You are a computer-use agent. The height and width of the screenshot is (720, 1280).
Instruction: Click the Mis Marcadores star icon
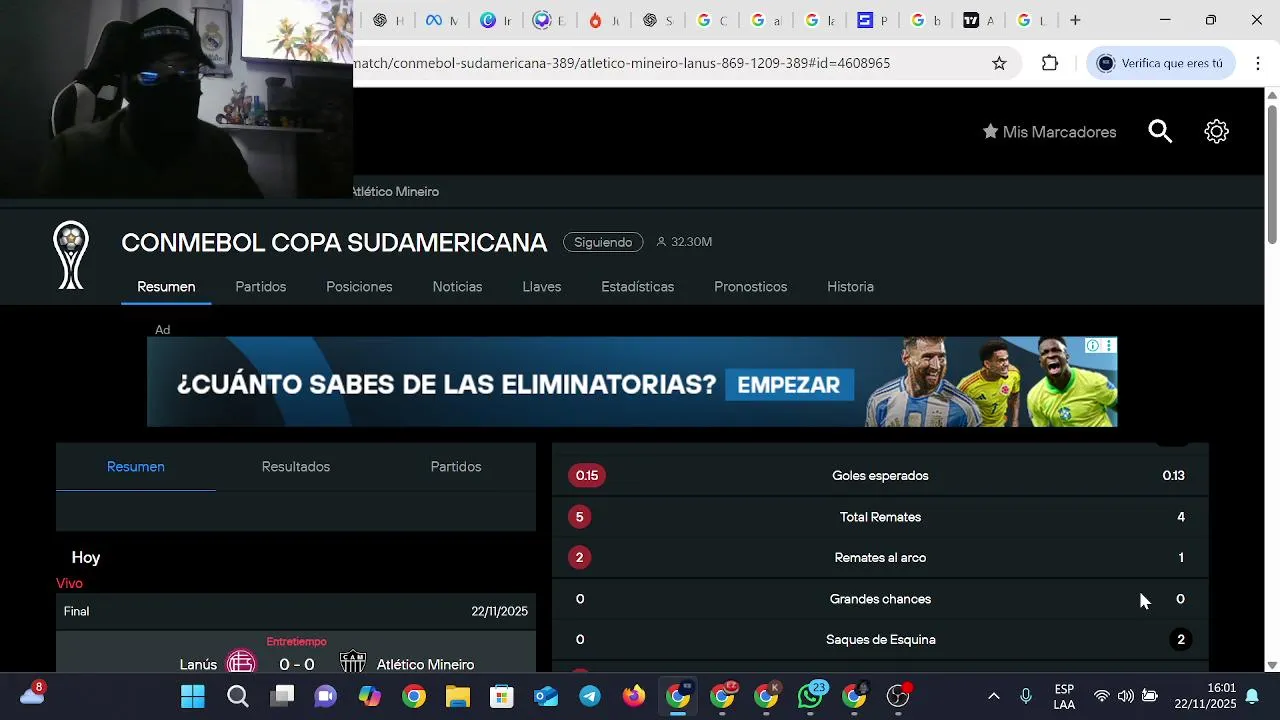click(990, 132)
